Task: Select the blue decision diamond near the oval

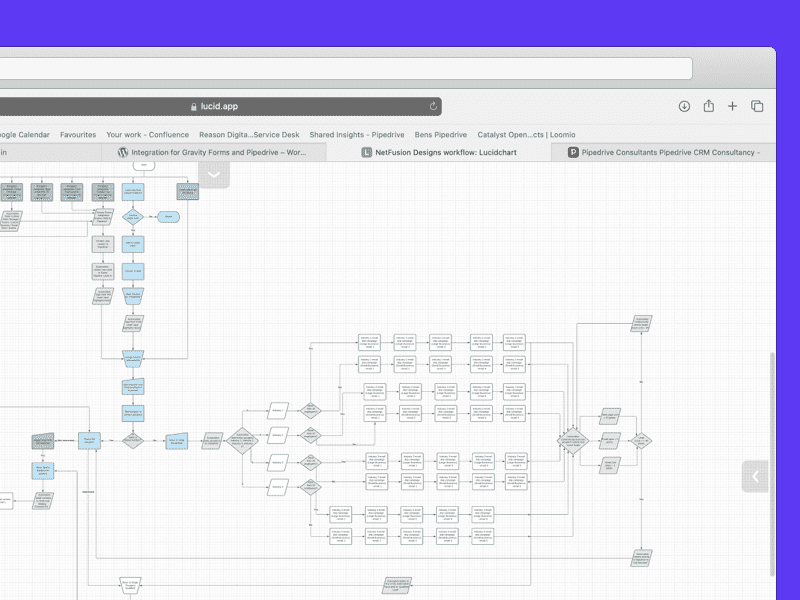Action: 133,217
